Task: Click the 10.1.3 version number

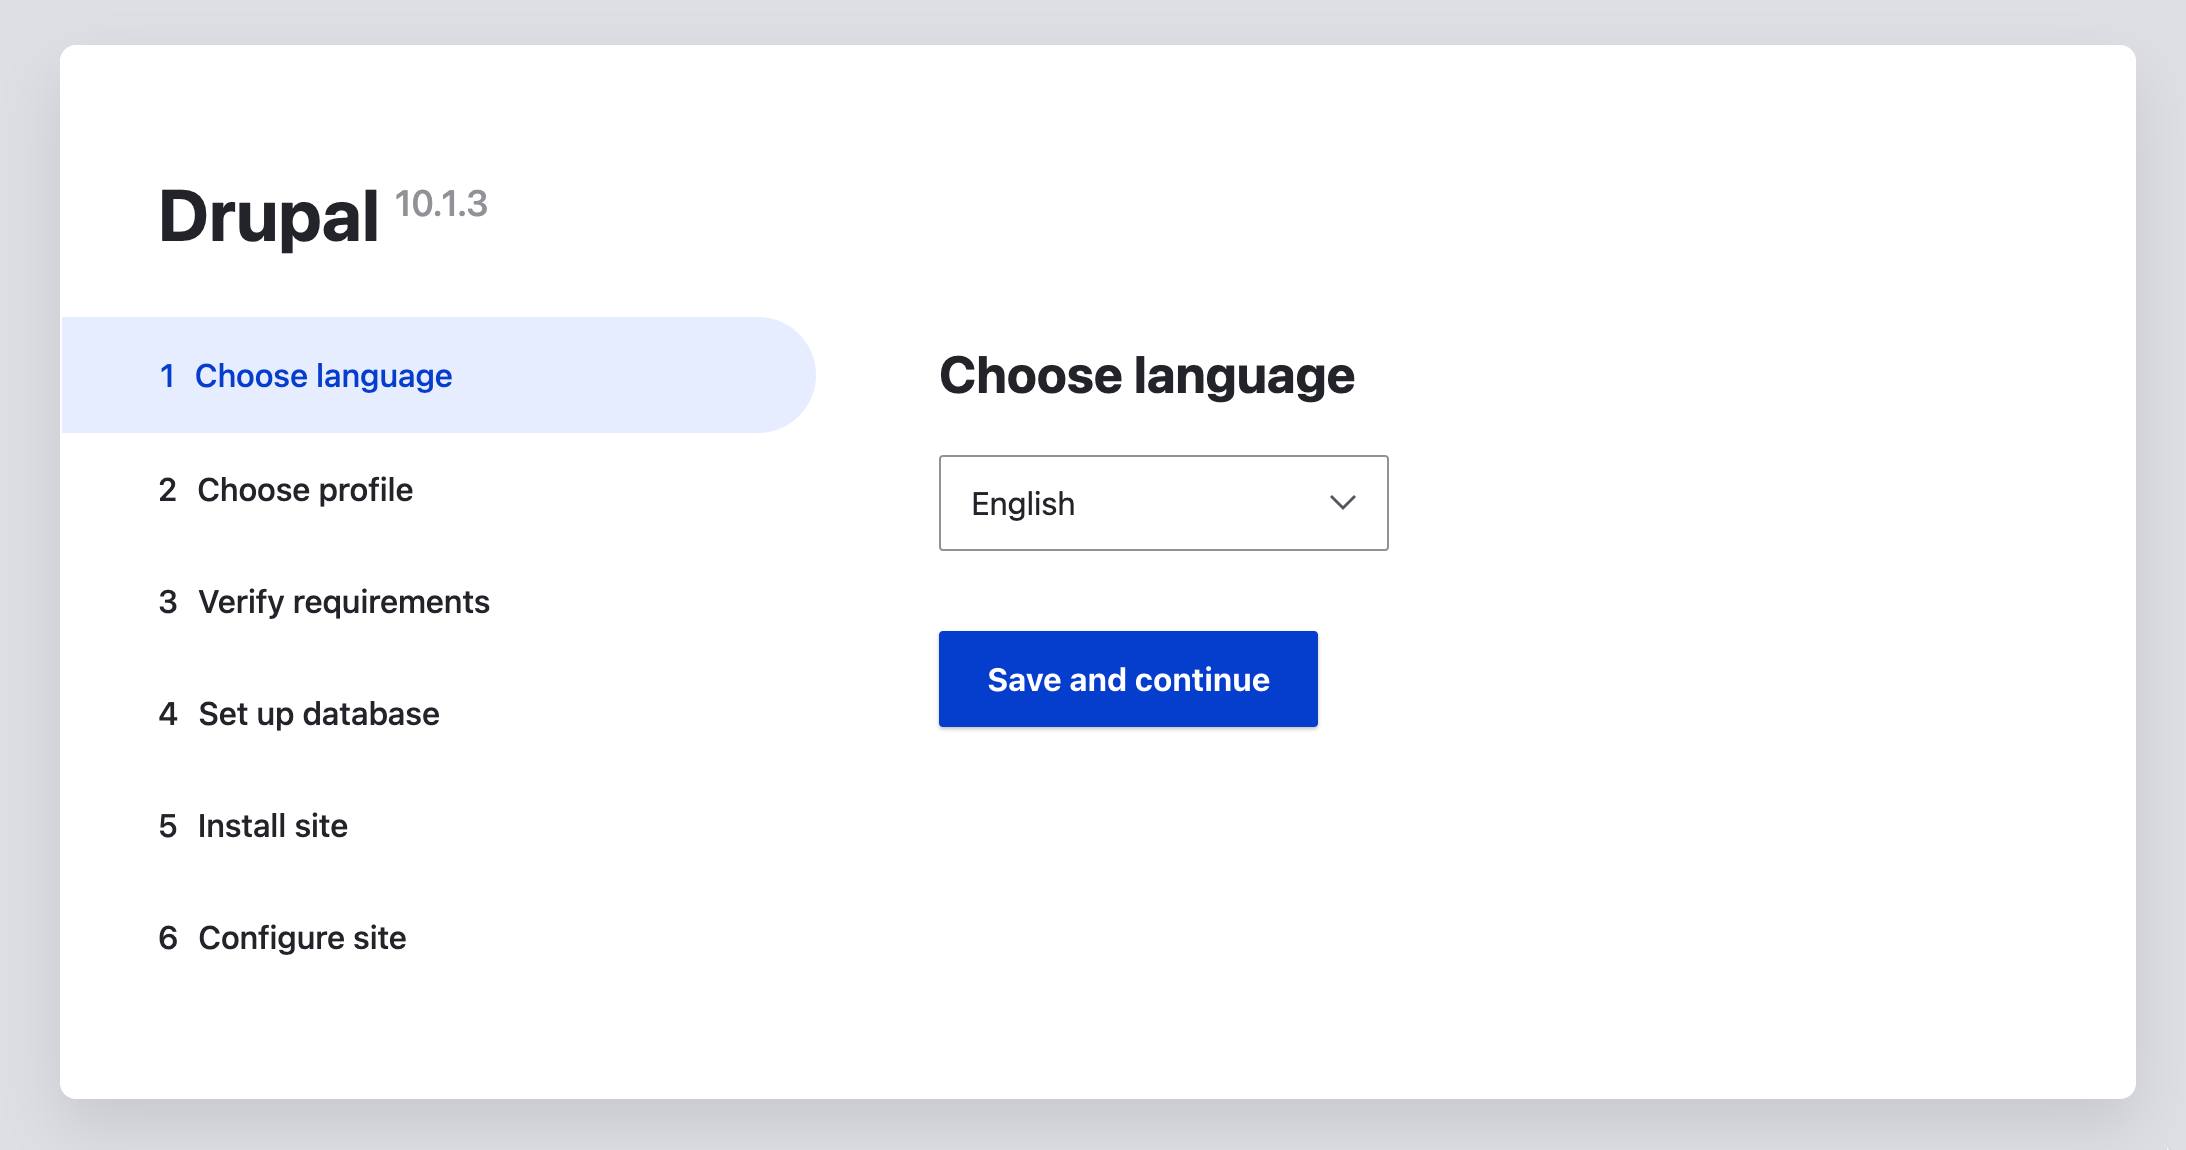Action: [x=441, y=204]
